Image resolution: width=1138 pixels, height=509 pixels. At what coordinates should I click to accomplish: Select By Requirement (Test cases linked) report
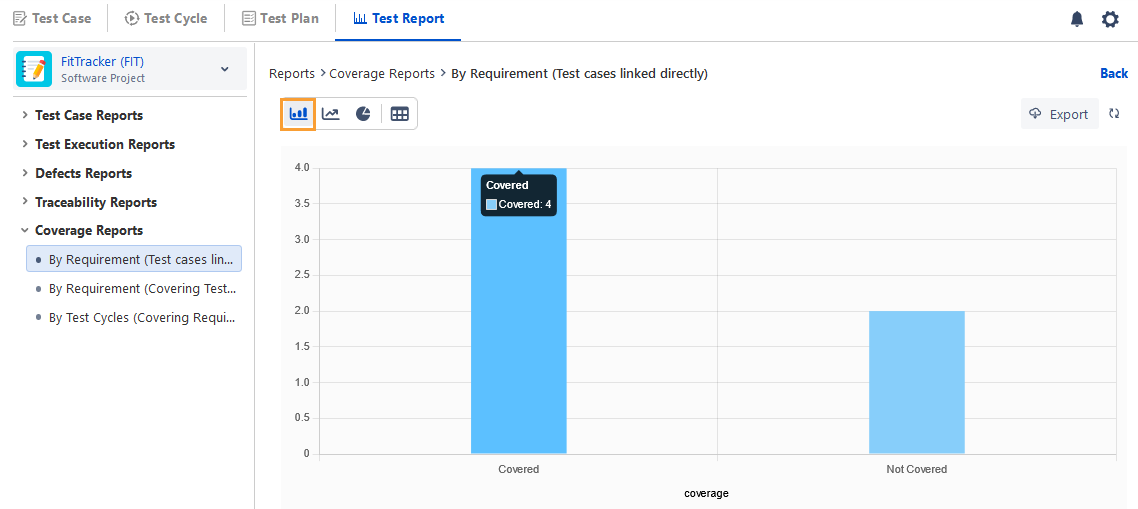click(x=134, y=259)
